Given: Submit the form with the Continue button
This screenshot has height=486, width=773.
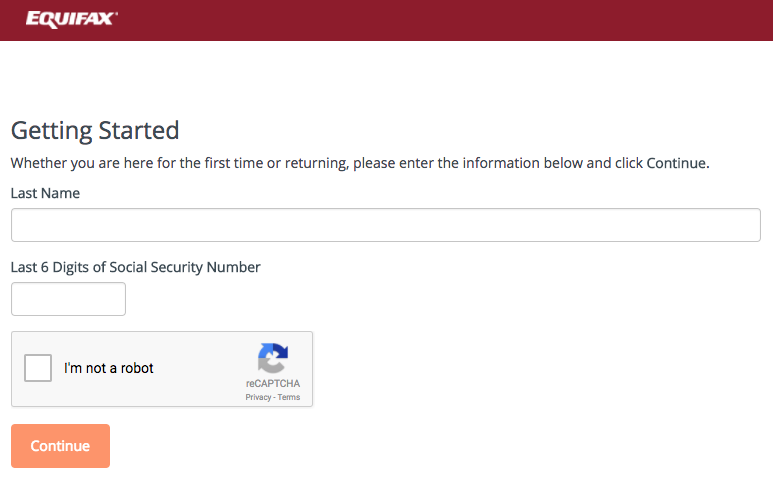Looking at the screenshot, I should (x=60, y=446).
